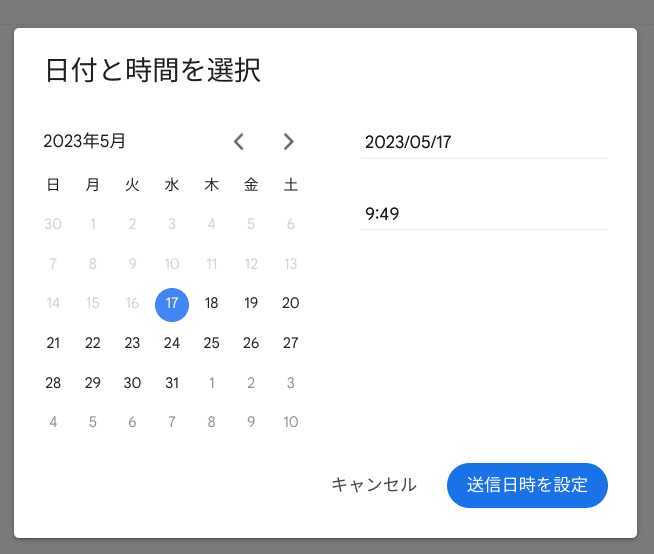Click the 送信日時を設定 button
654x554 pixels.
527,485
